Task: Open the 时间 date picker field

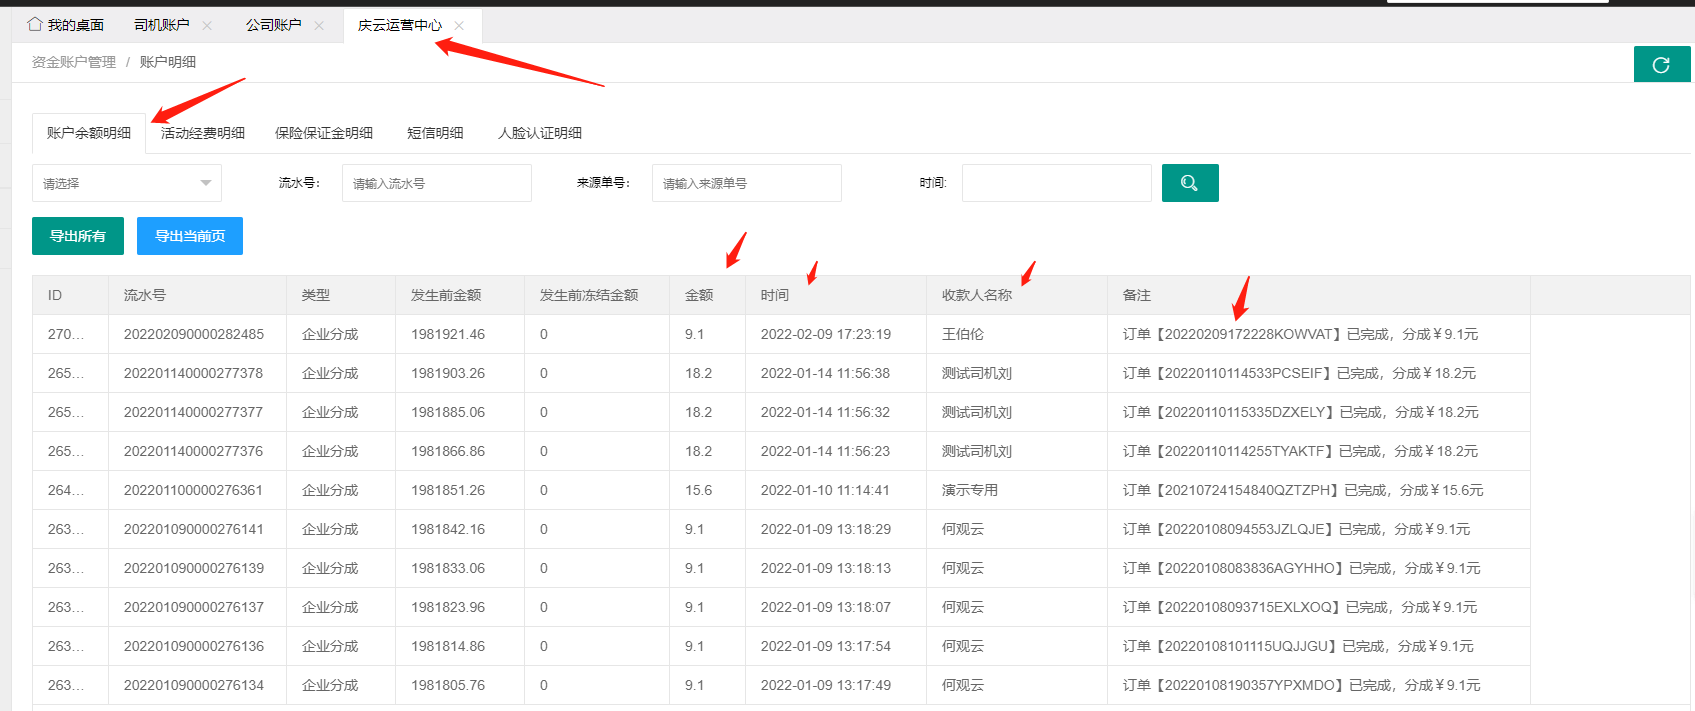Action: pyautogui.click(x=1056, y=183)
